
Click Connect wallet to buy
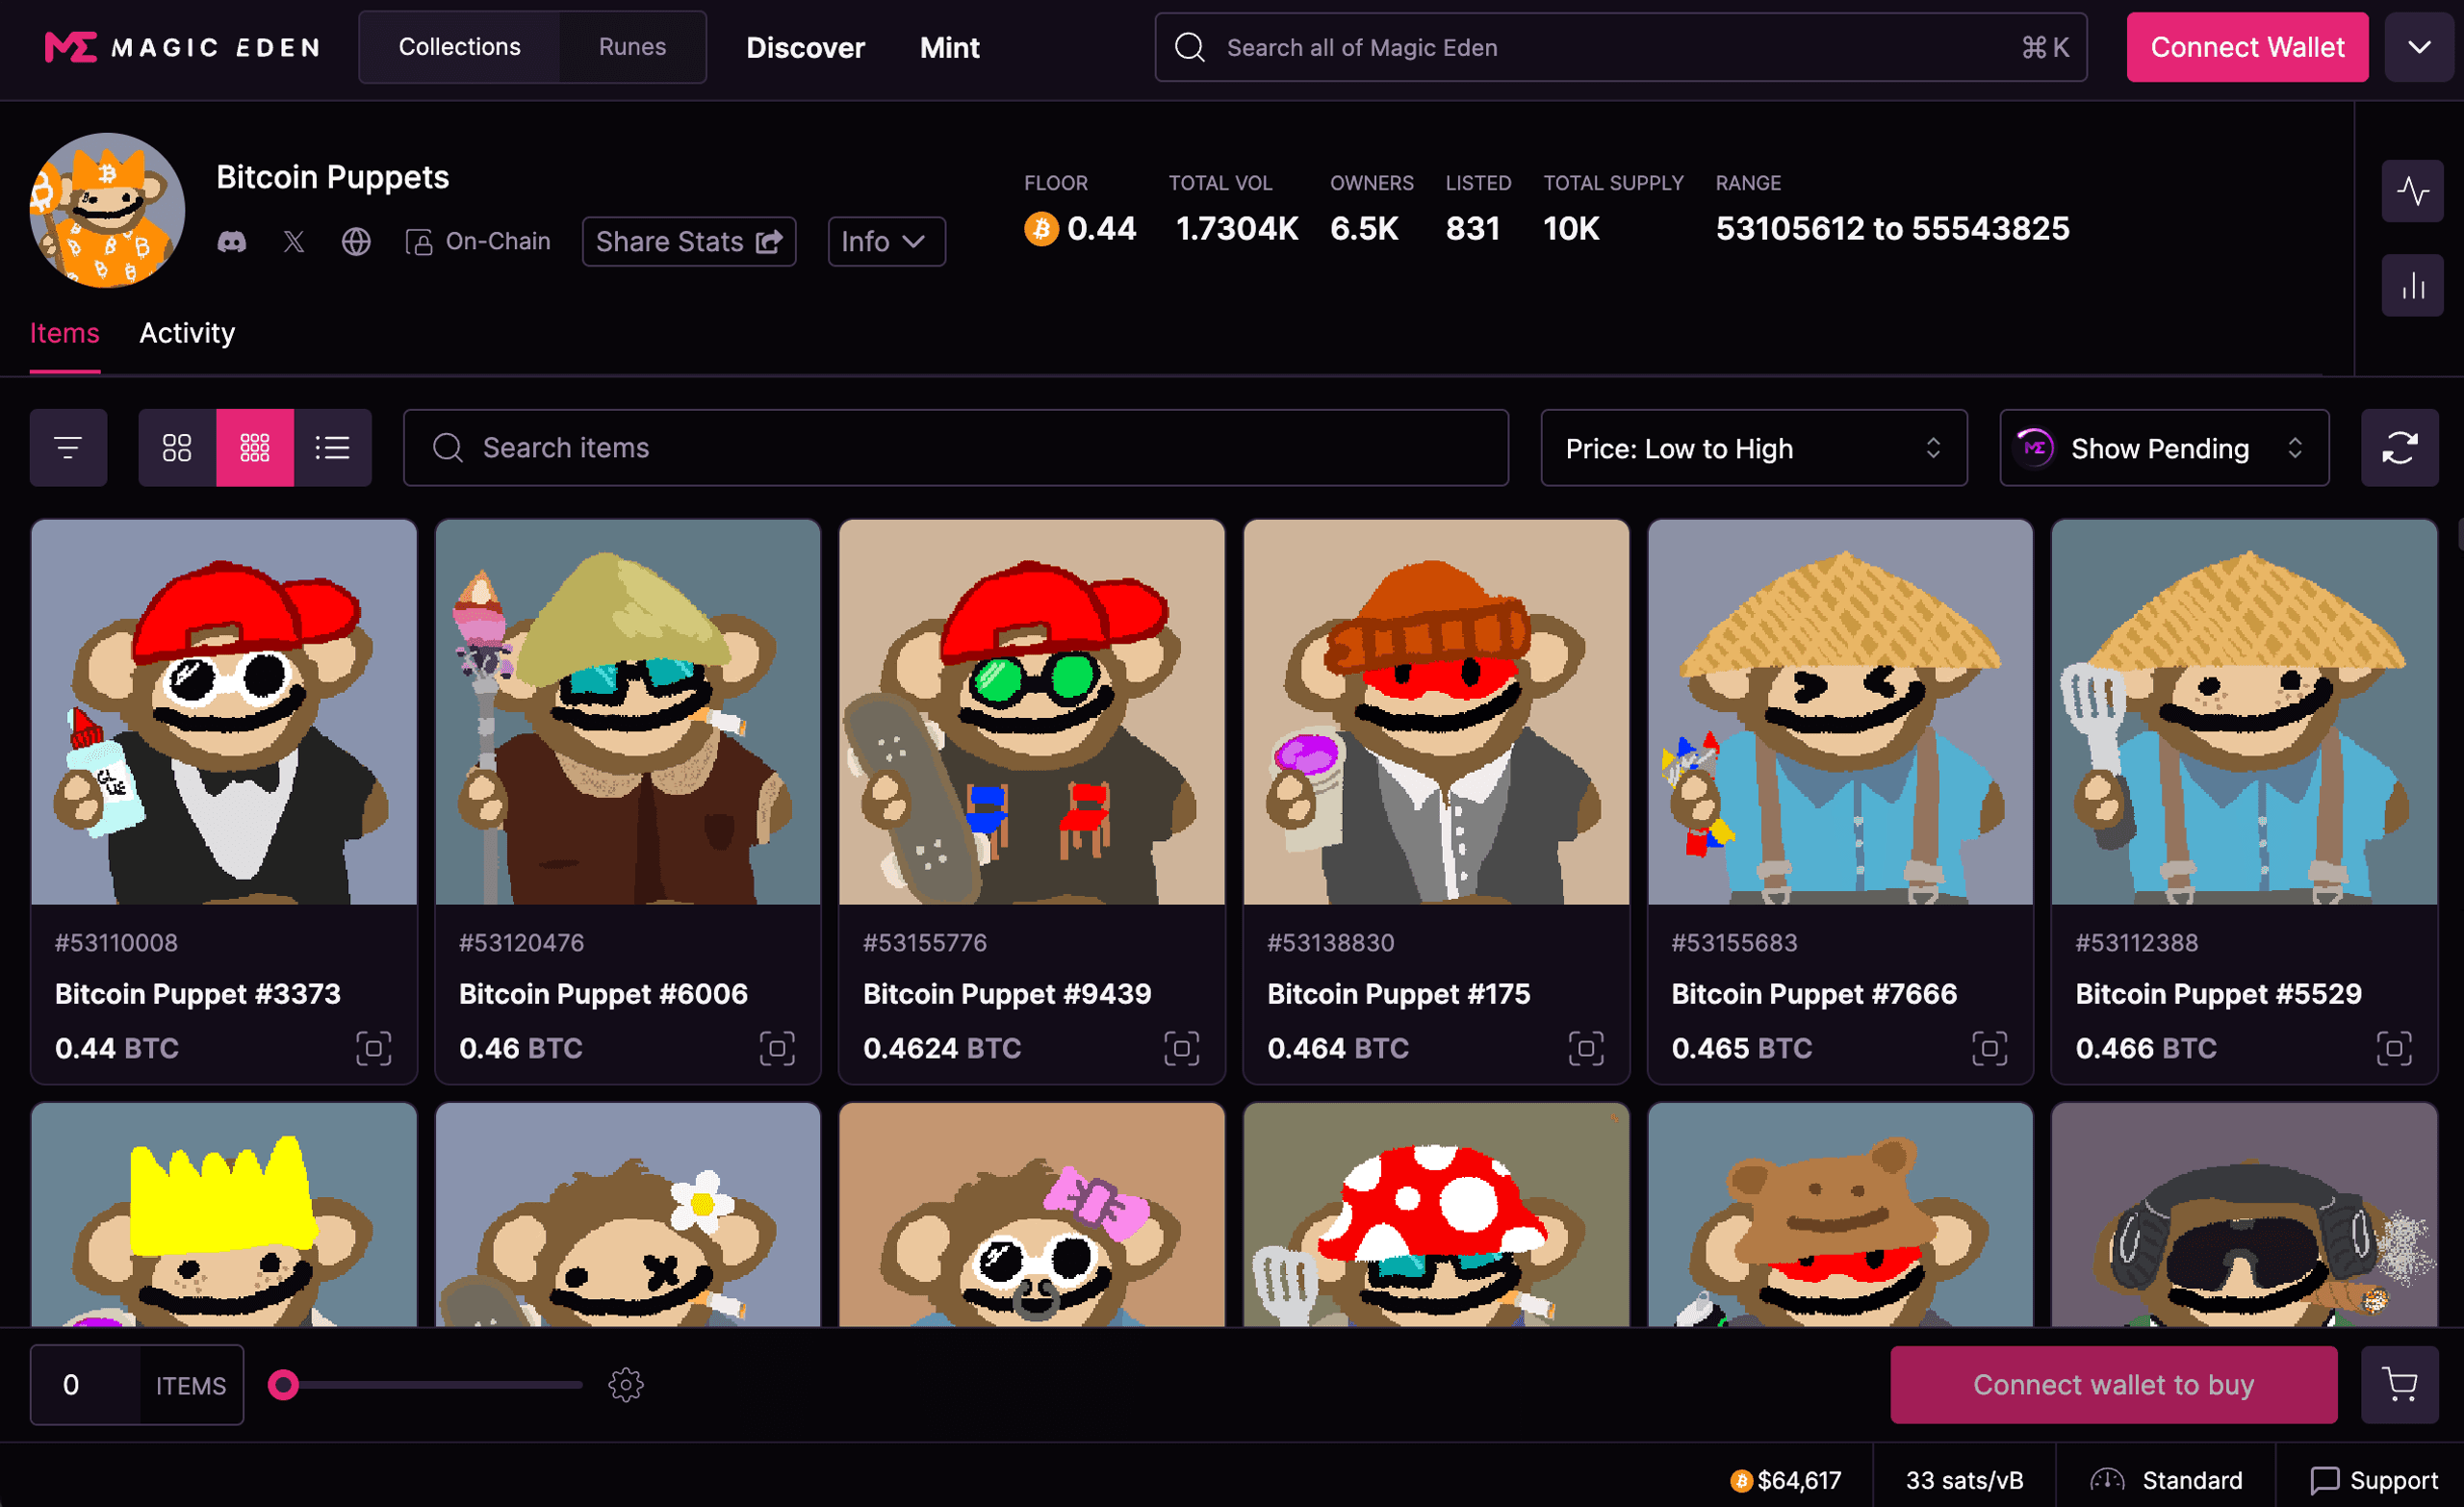tap(2112, 1385)
